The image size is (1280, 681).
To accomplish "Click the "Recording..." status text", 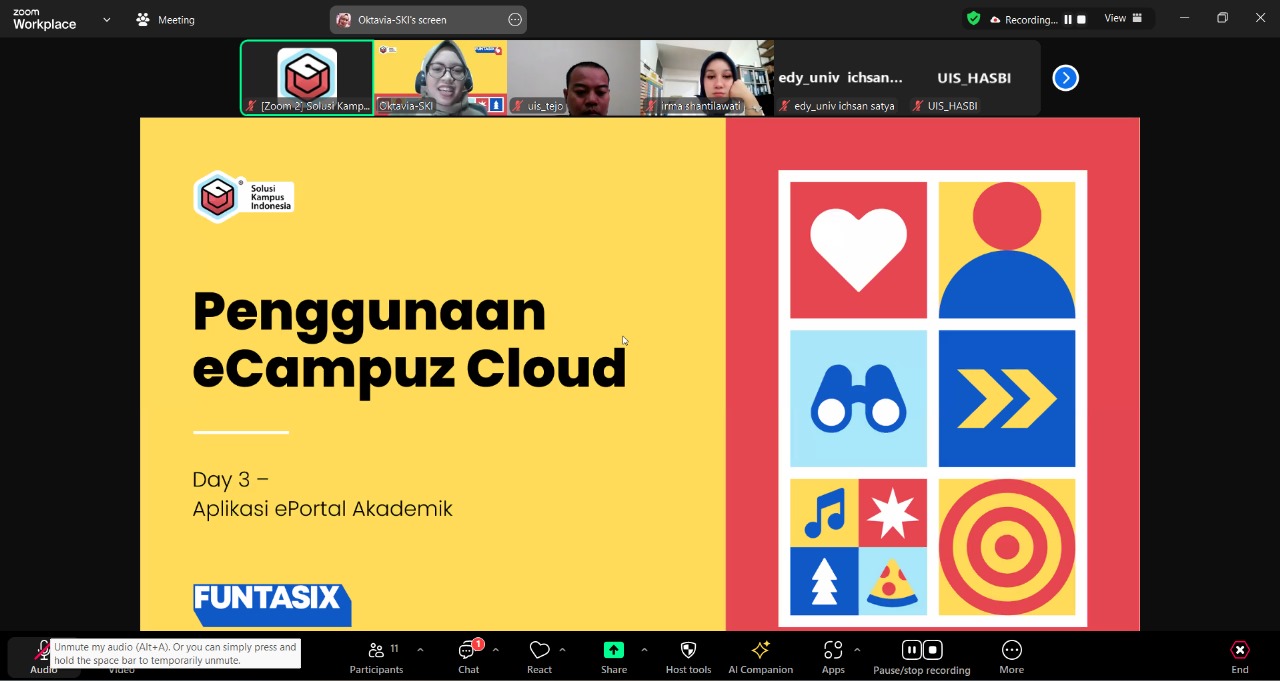I will [1031, 20].
